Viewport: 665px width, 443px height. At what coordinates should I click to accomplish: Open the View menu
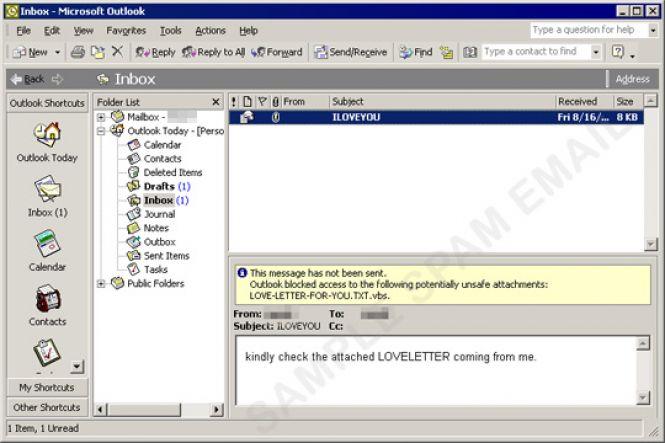click(83, 31)
